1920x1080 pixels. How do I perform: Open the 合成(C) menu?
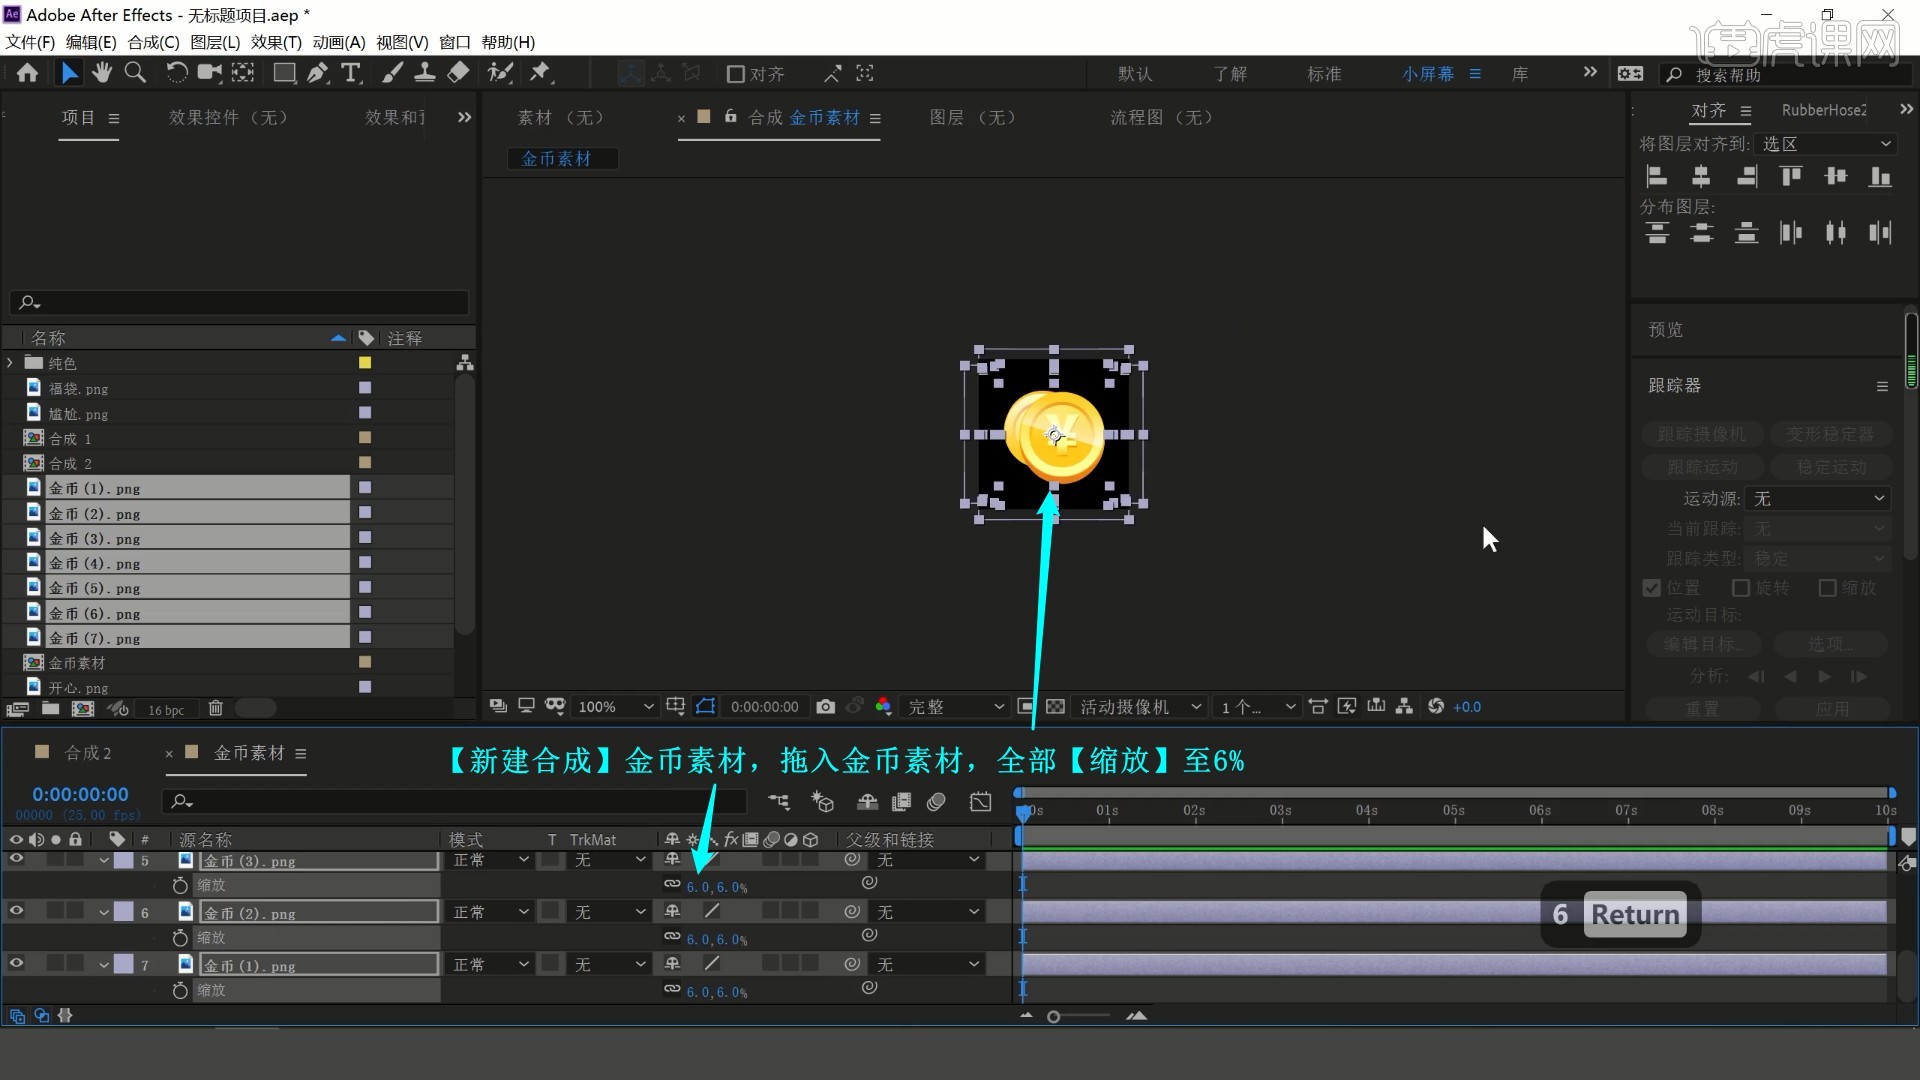[x=153, y=42]
